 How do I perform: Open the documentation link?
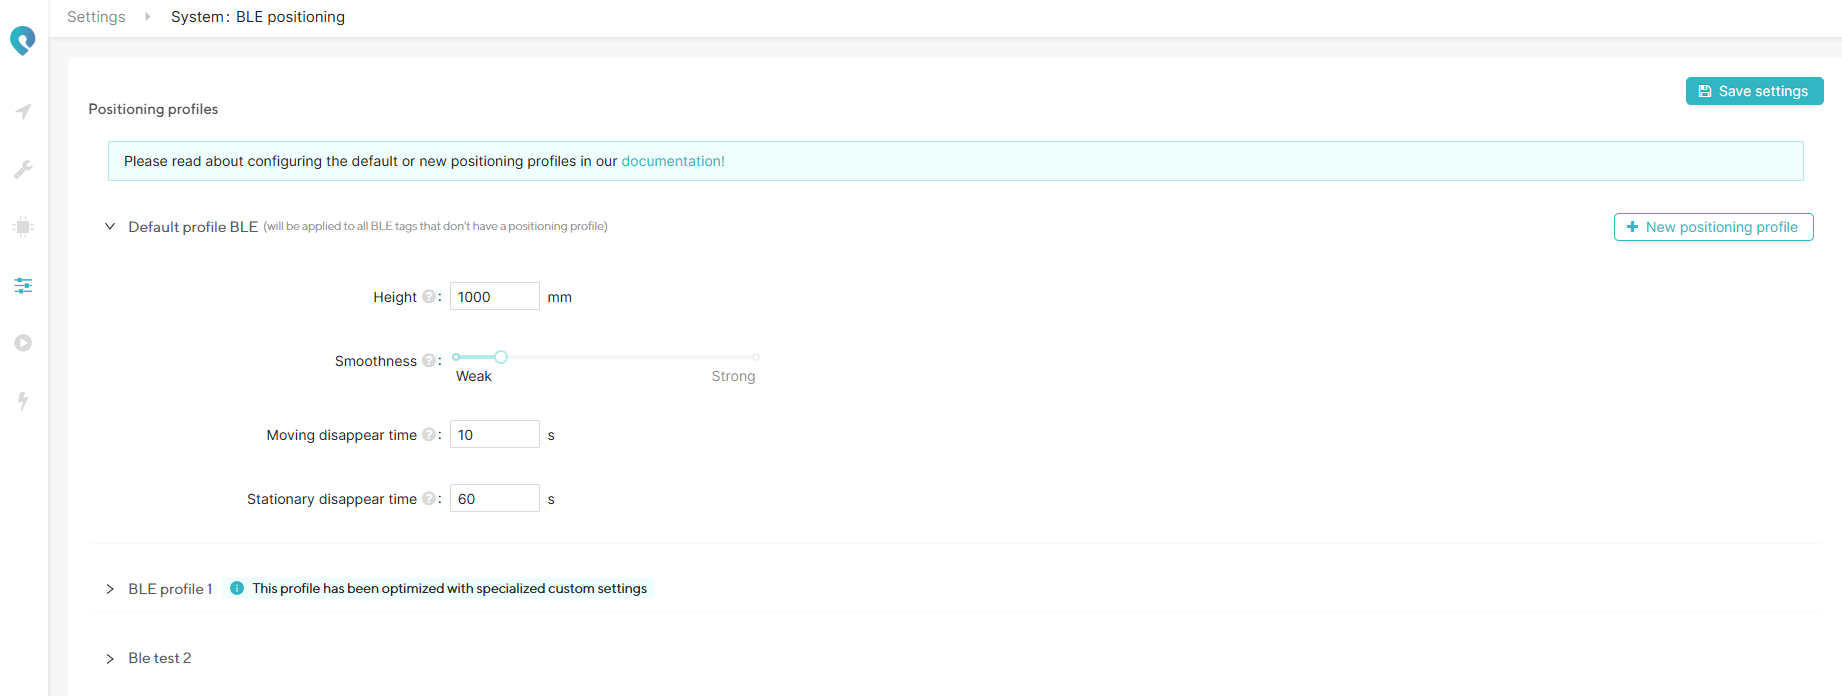coord(672,161)
